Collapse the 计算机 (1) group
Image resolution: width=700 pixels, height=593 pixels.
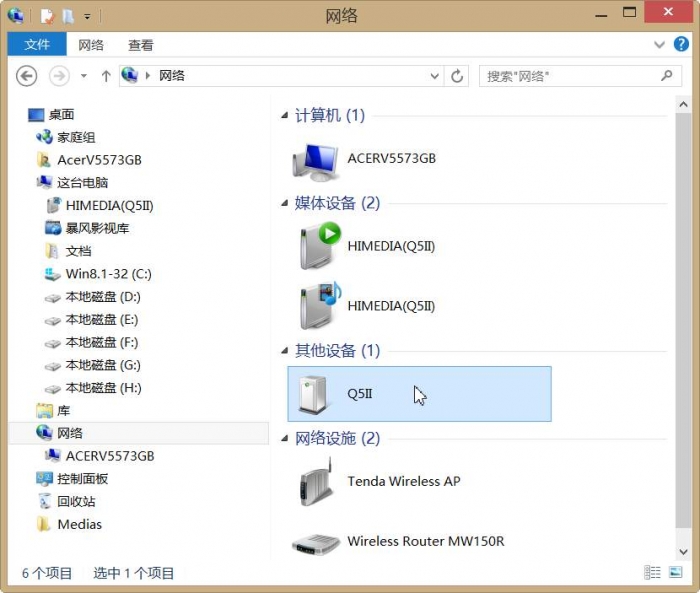tap(284, 115)
